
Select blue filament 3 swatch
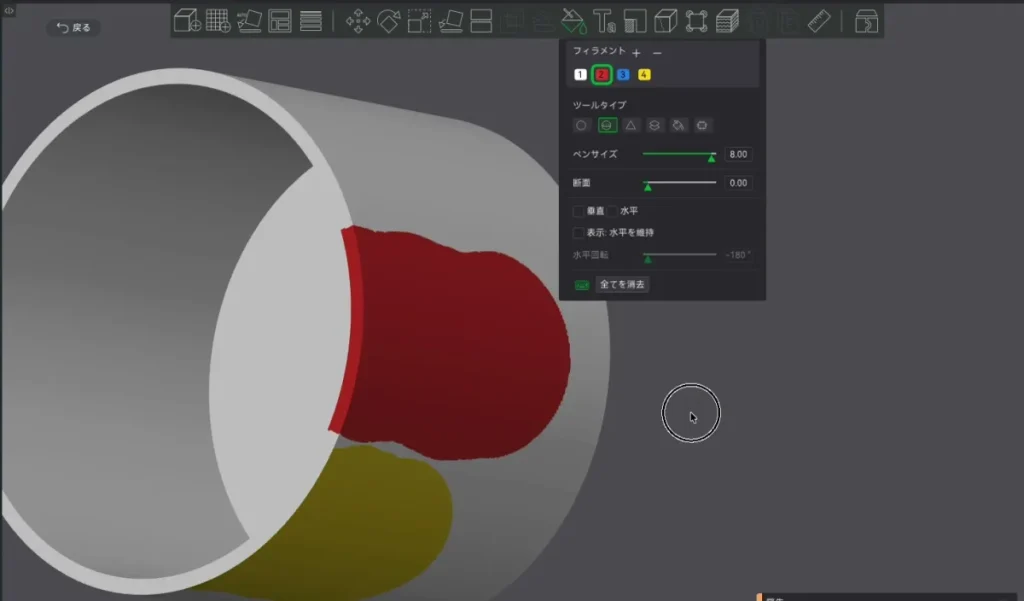click(623, 74)
